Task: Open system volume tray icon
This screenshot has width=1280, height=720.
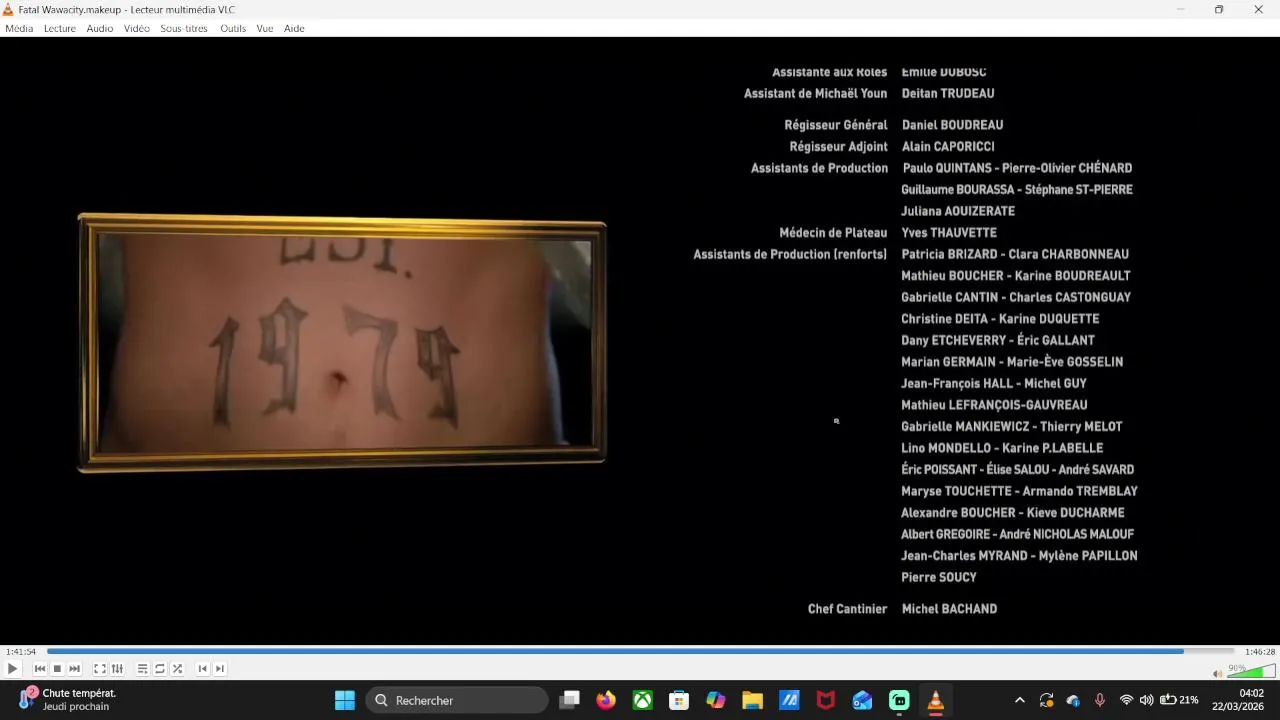Action: tap(1147, 700)
